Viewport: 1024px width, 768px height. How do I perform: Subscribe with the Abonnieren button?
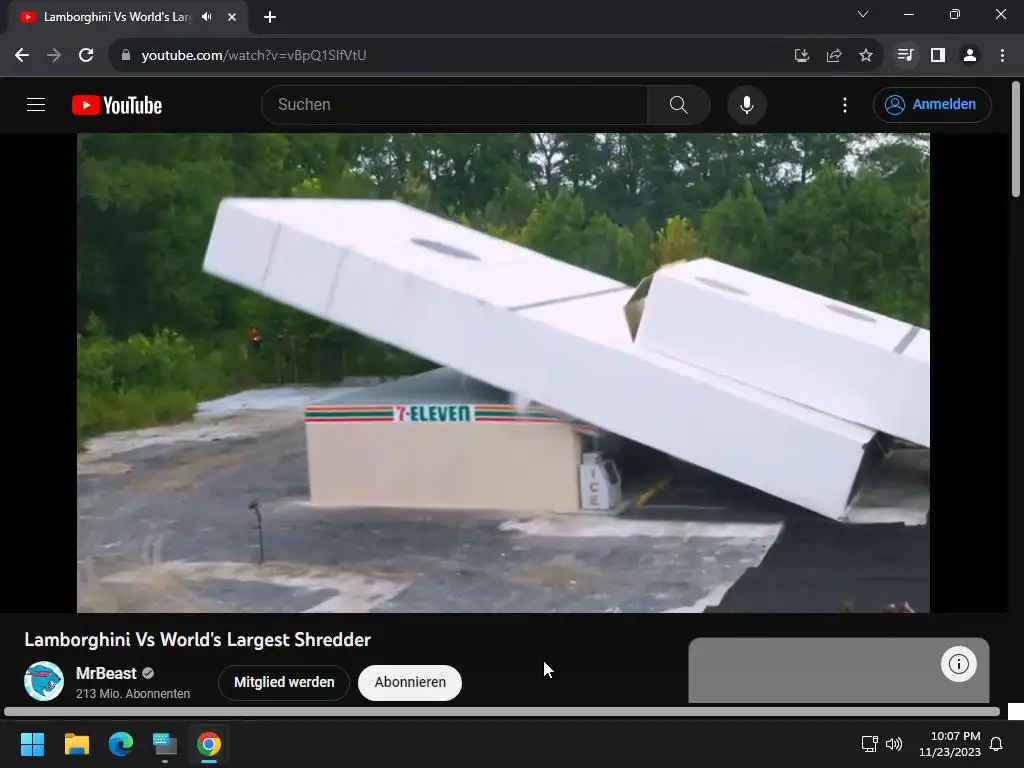(x=410, y=682)
